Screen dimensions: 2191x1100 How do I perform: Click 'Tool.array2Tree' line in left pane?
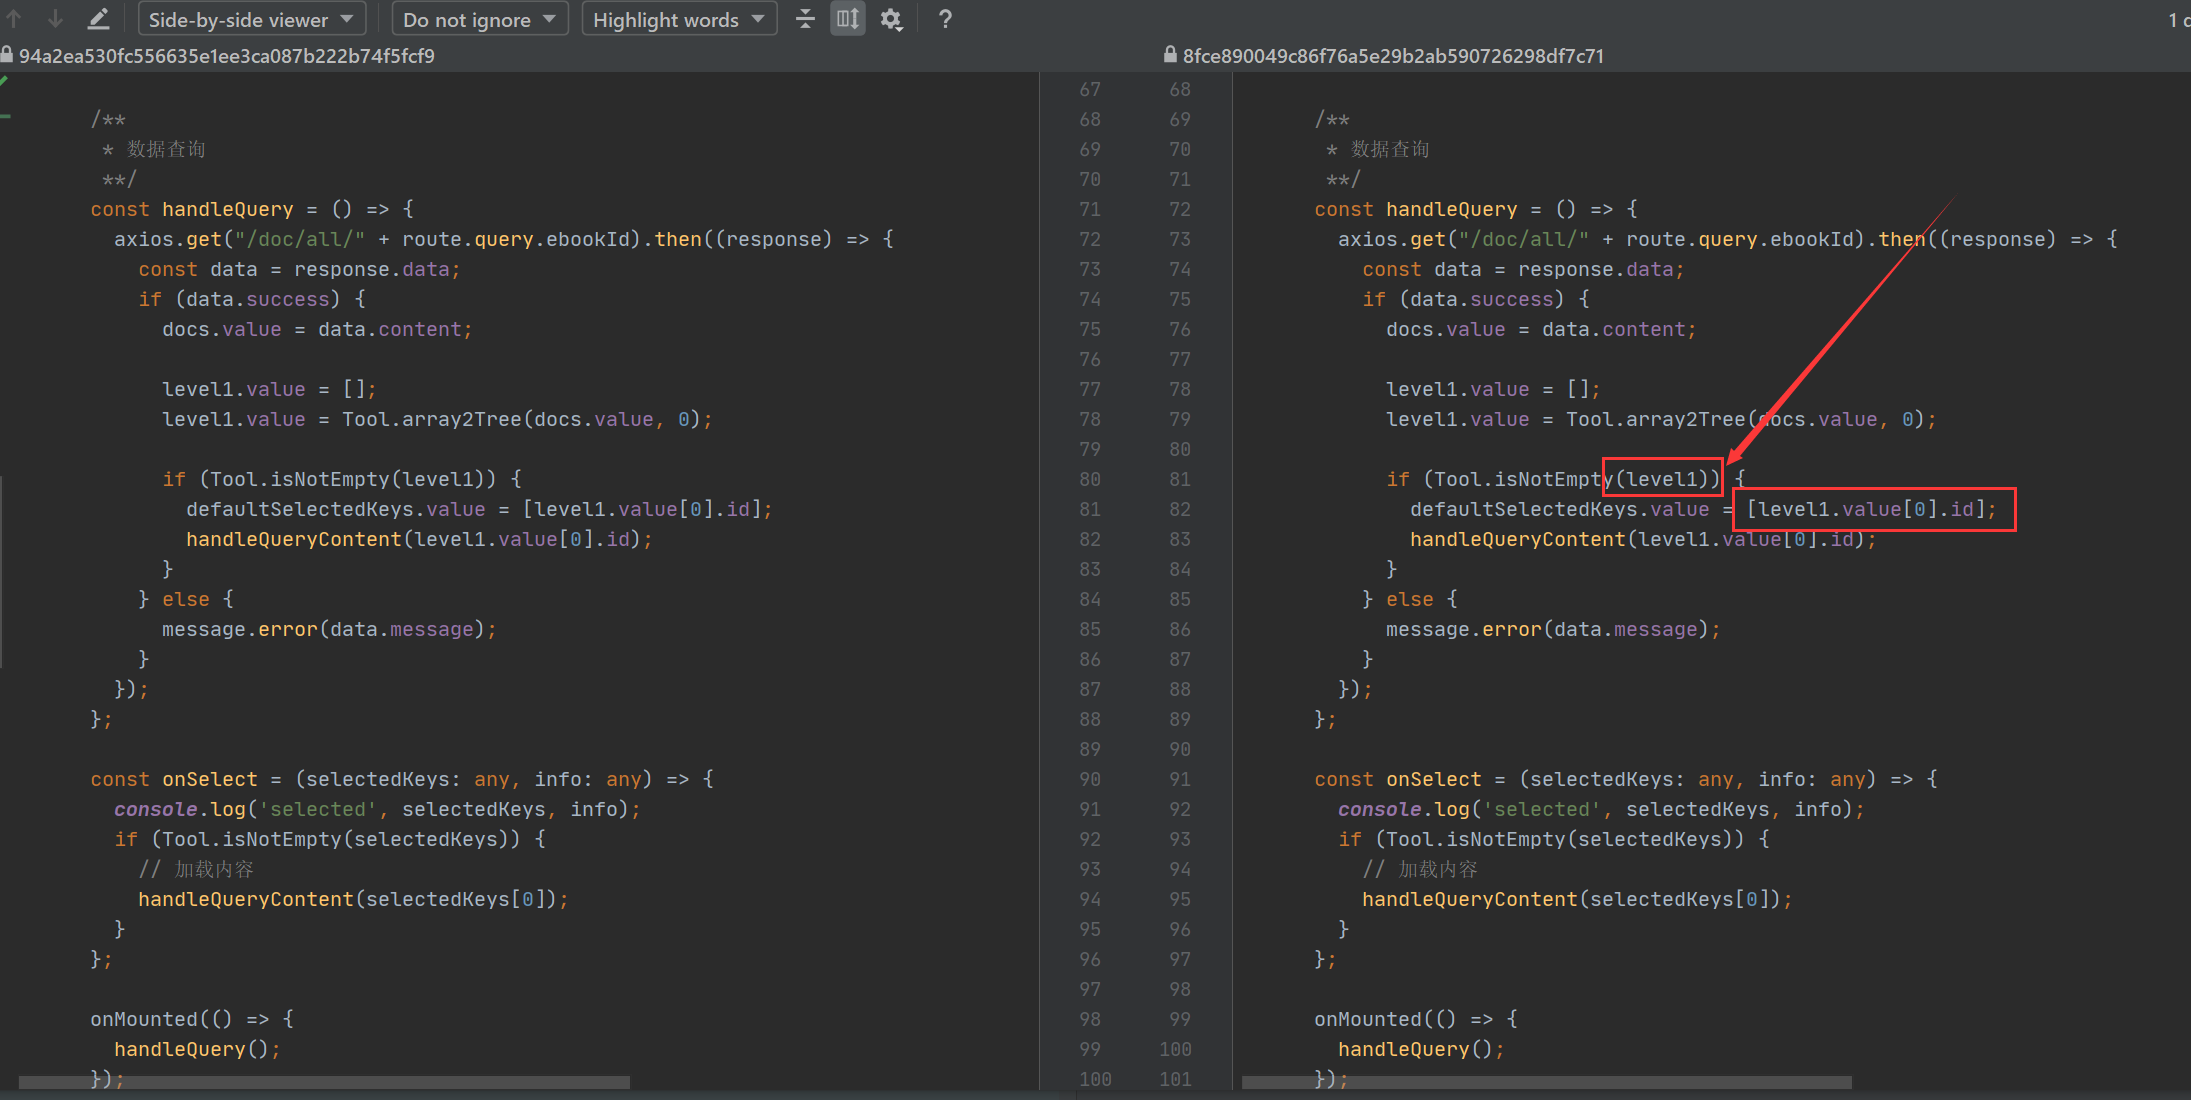click(437, 419)
